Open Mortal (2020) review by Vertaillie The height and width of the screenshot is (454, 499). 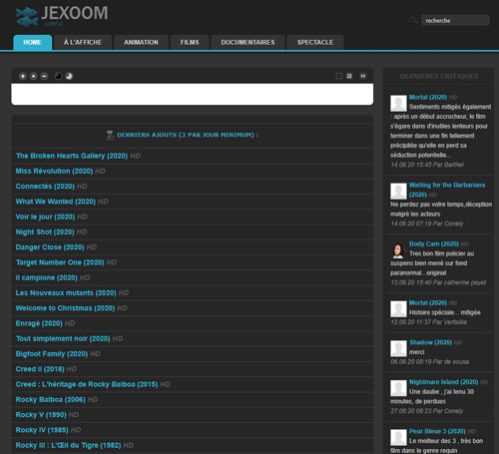(428, 303)
